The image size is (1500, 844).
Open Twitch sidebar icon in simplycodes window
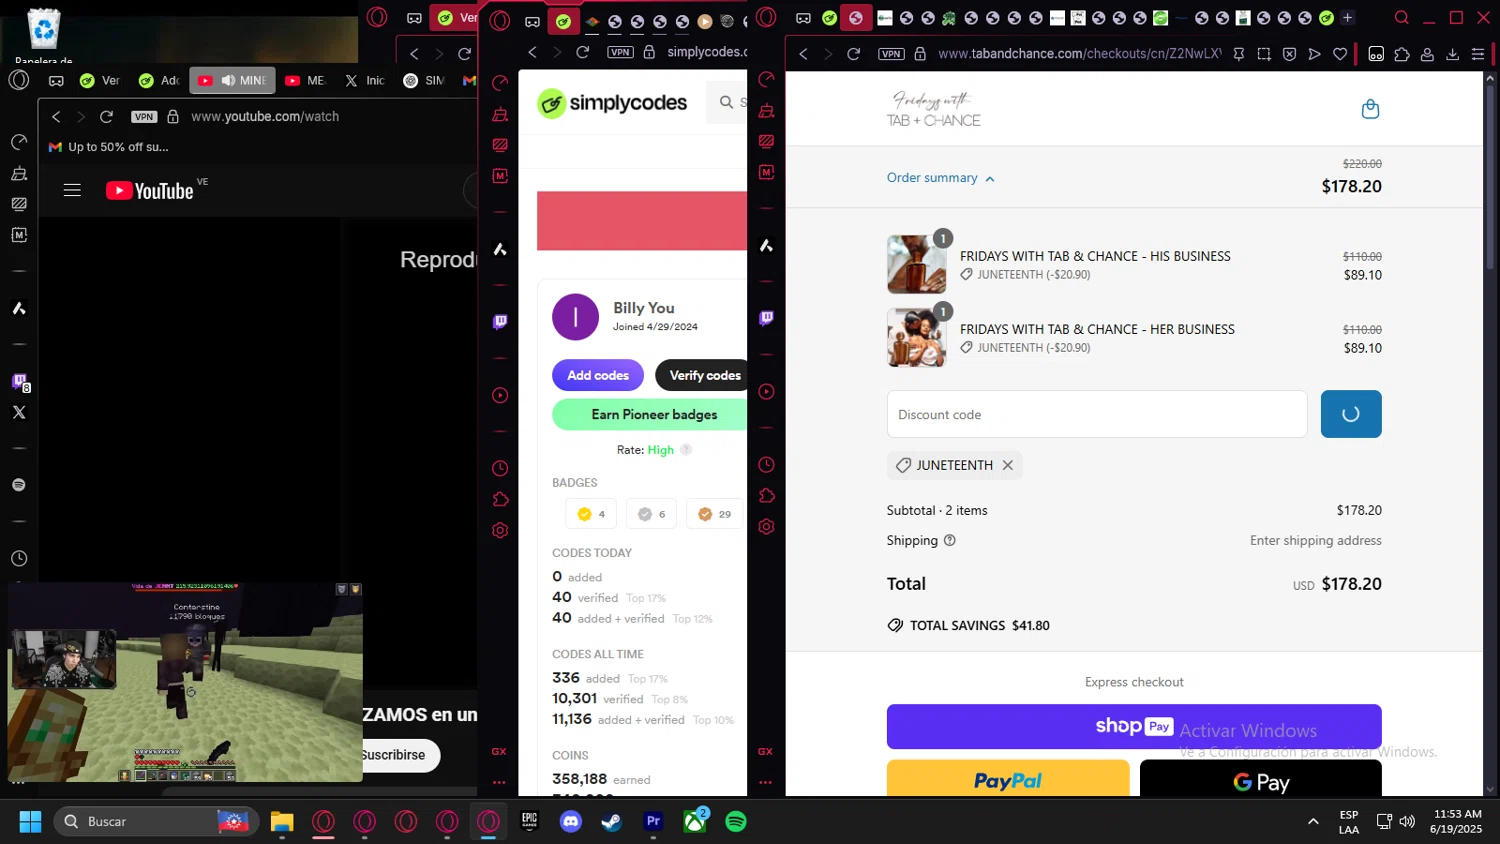(x=500, y=321)
